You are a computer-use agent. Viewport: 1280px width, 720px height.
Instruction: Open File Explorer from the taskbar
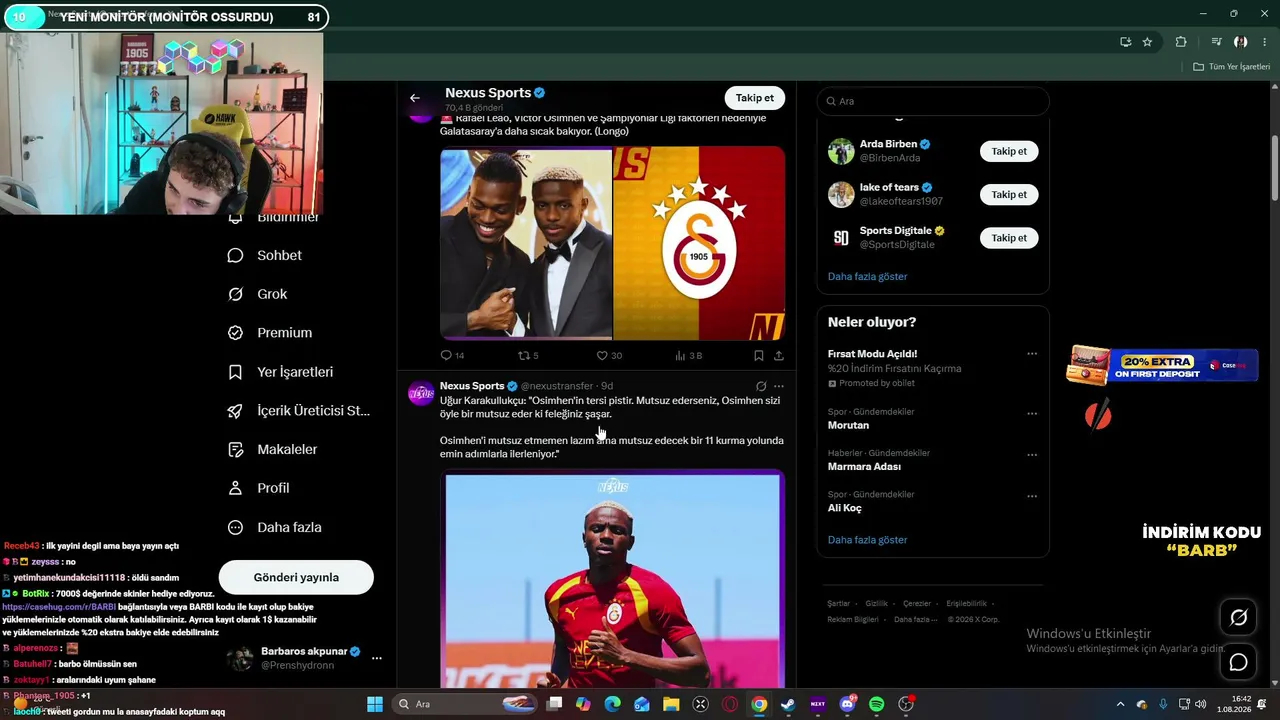(671, 704)
